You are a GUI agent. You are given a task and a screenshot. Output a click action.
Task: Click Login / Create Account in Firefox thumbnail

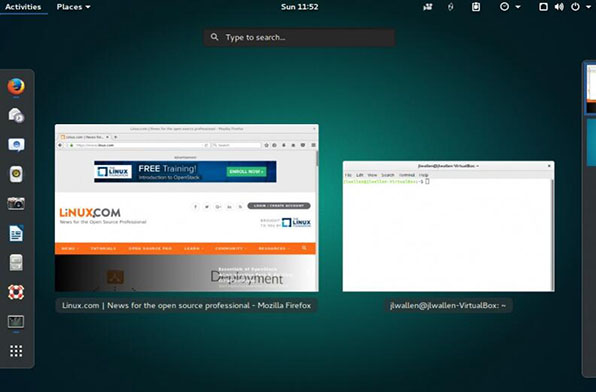pyautogui.click(x=279, y=206)
